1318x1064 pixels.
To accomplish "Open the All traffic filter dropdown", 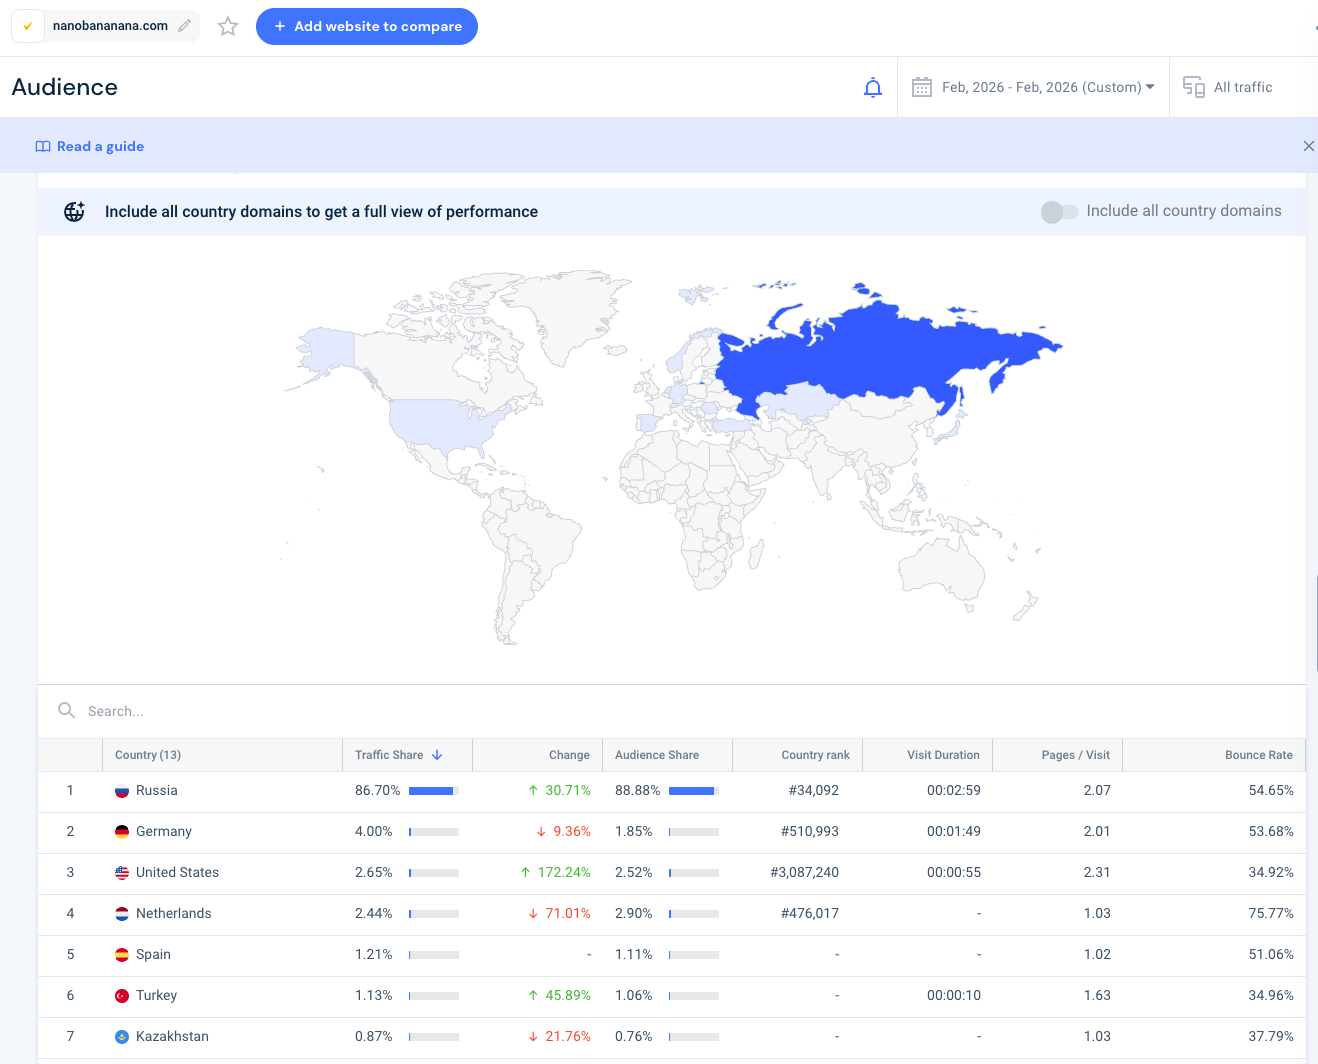I will point(1242,88).
